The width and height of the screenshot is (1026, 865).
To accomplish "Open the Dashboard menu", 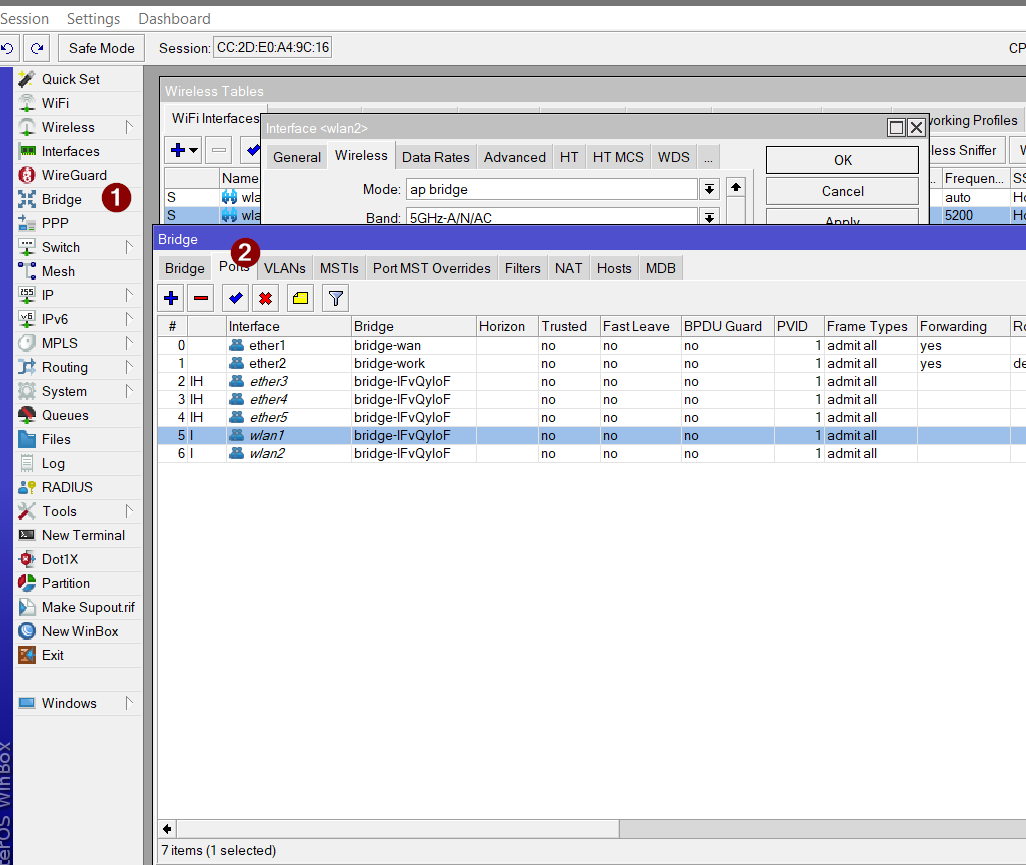I will click(174, 19).
